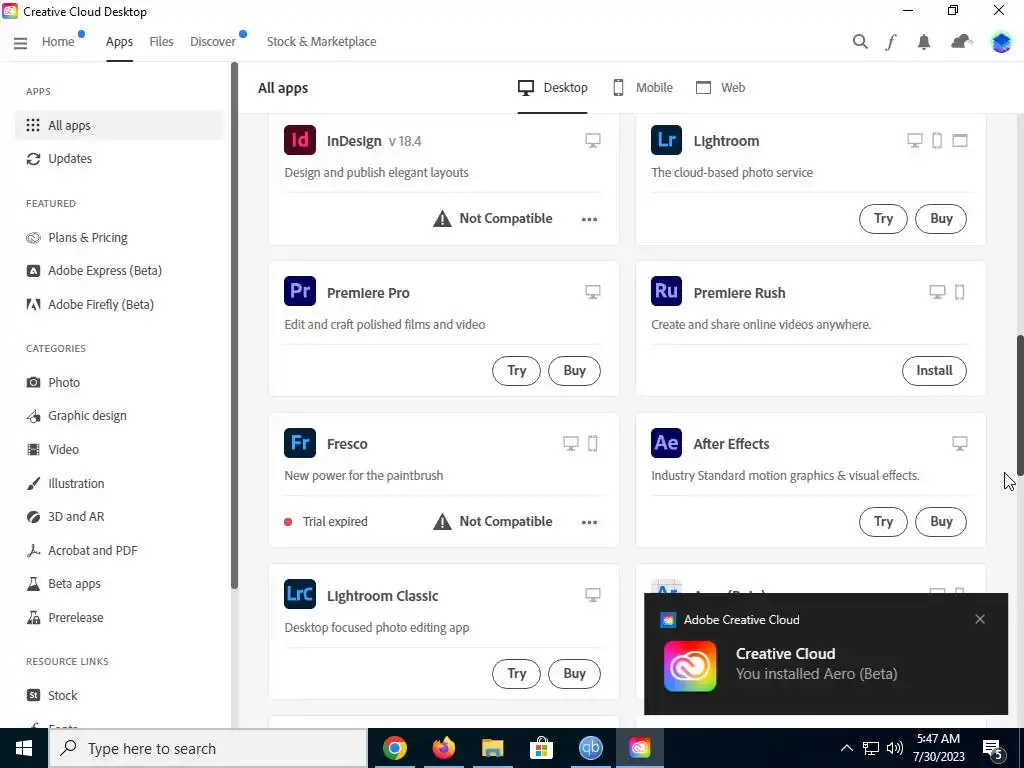
Task: Try After Effects
Action: [x=883, y=522]
